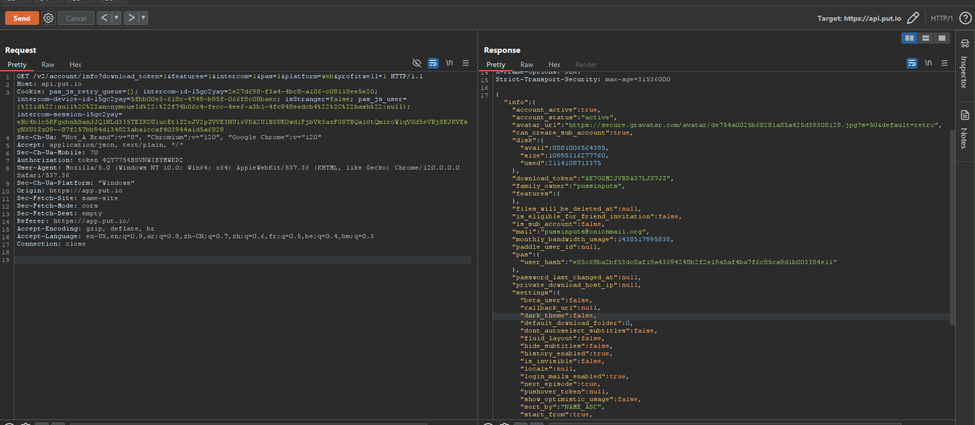Expand the forward history dropdown arrow
The image size is (975, 425).
tap(143, 18)
